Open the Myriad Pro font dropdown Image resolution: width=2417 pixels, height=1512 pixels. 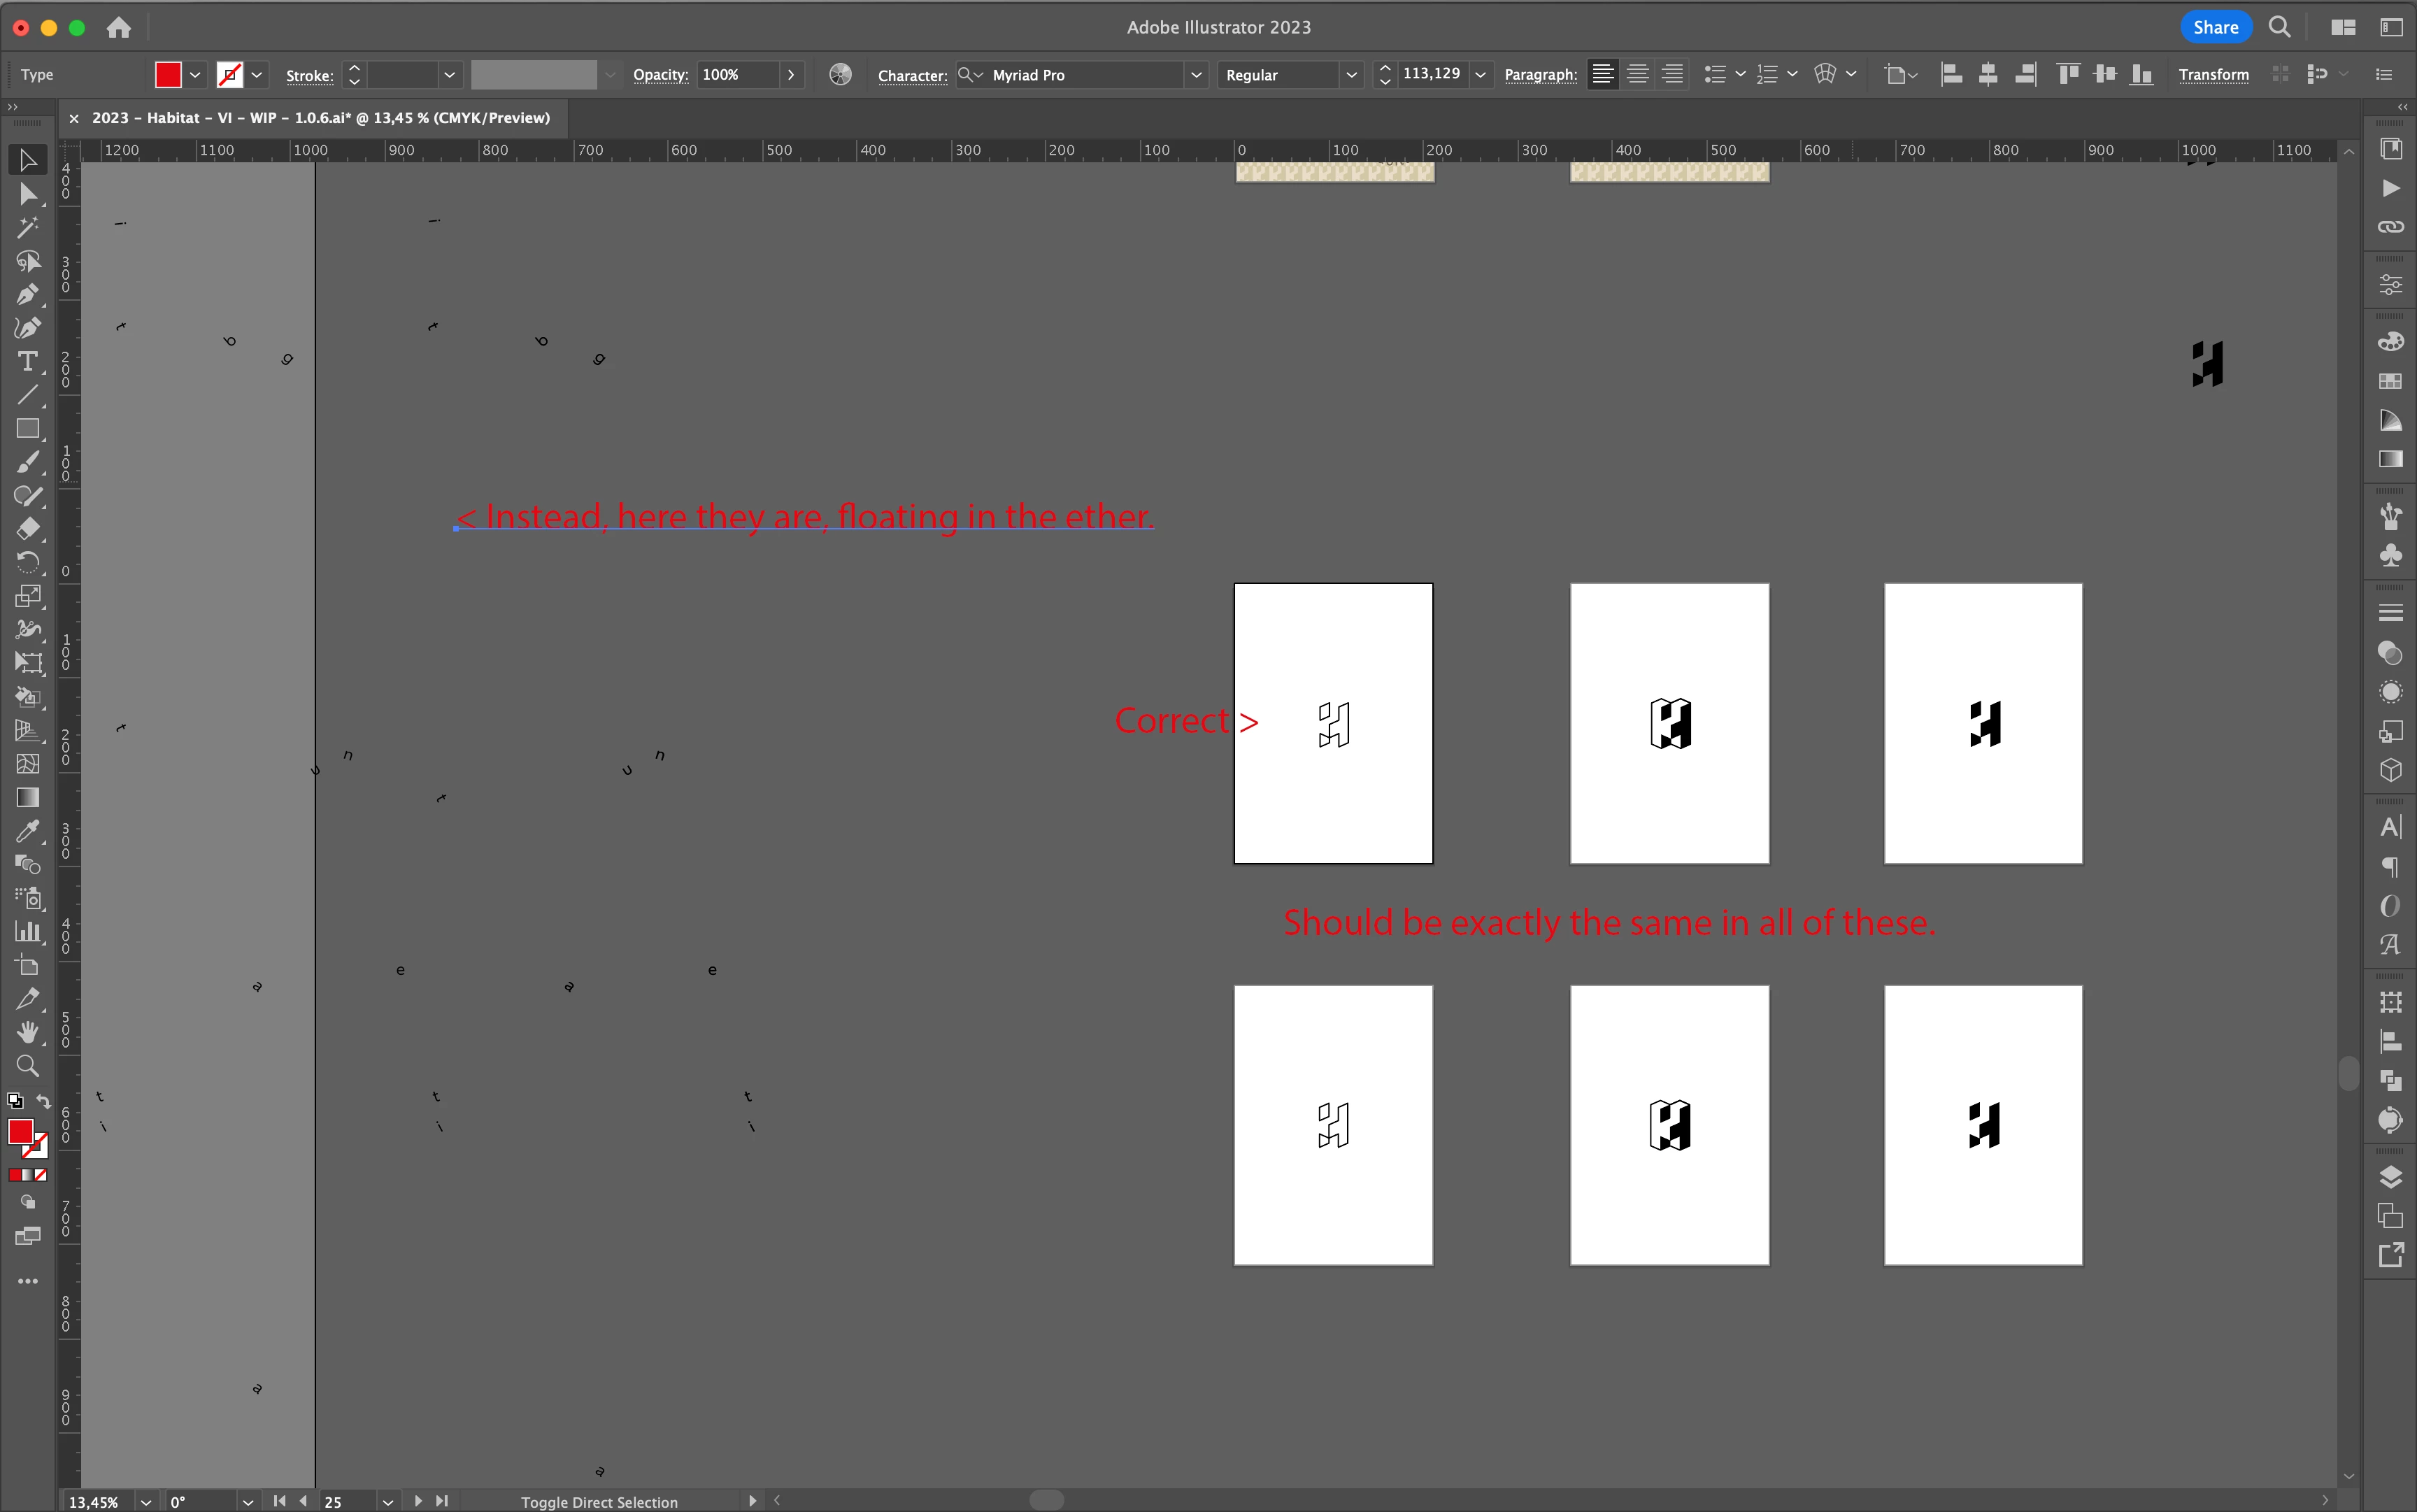click(1195, 75)
